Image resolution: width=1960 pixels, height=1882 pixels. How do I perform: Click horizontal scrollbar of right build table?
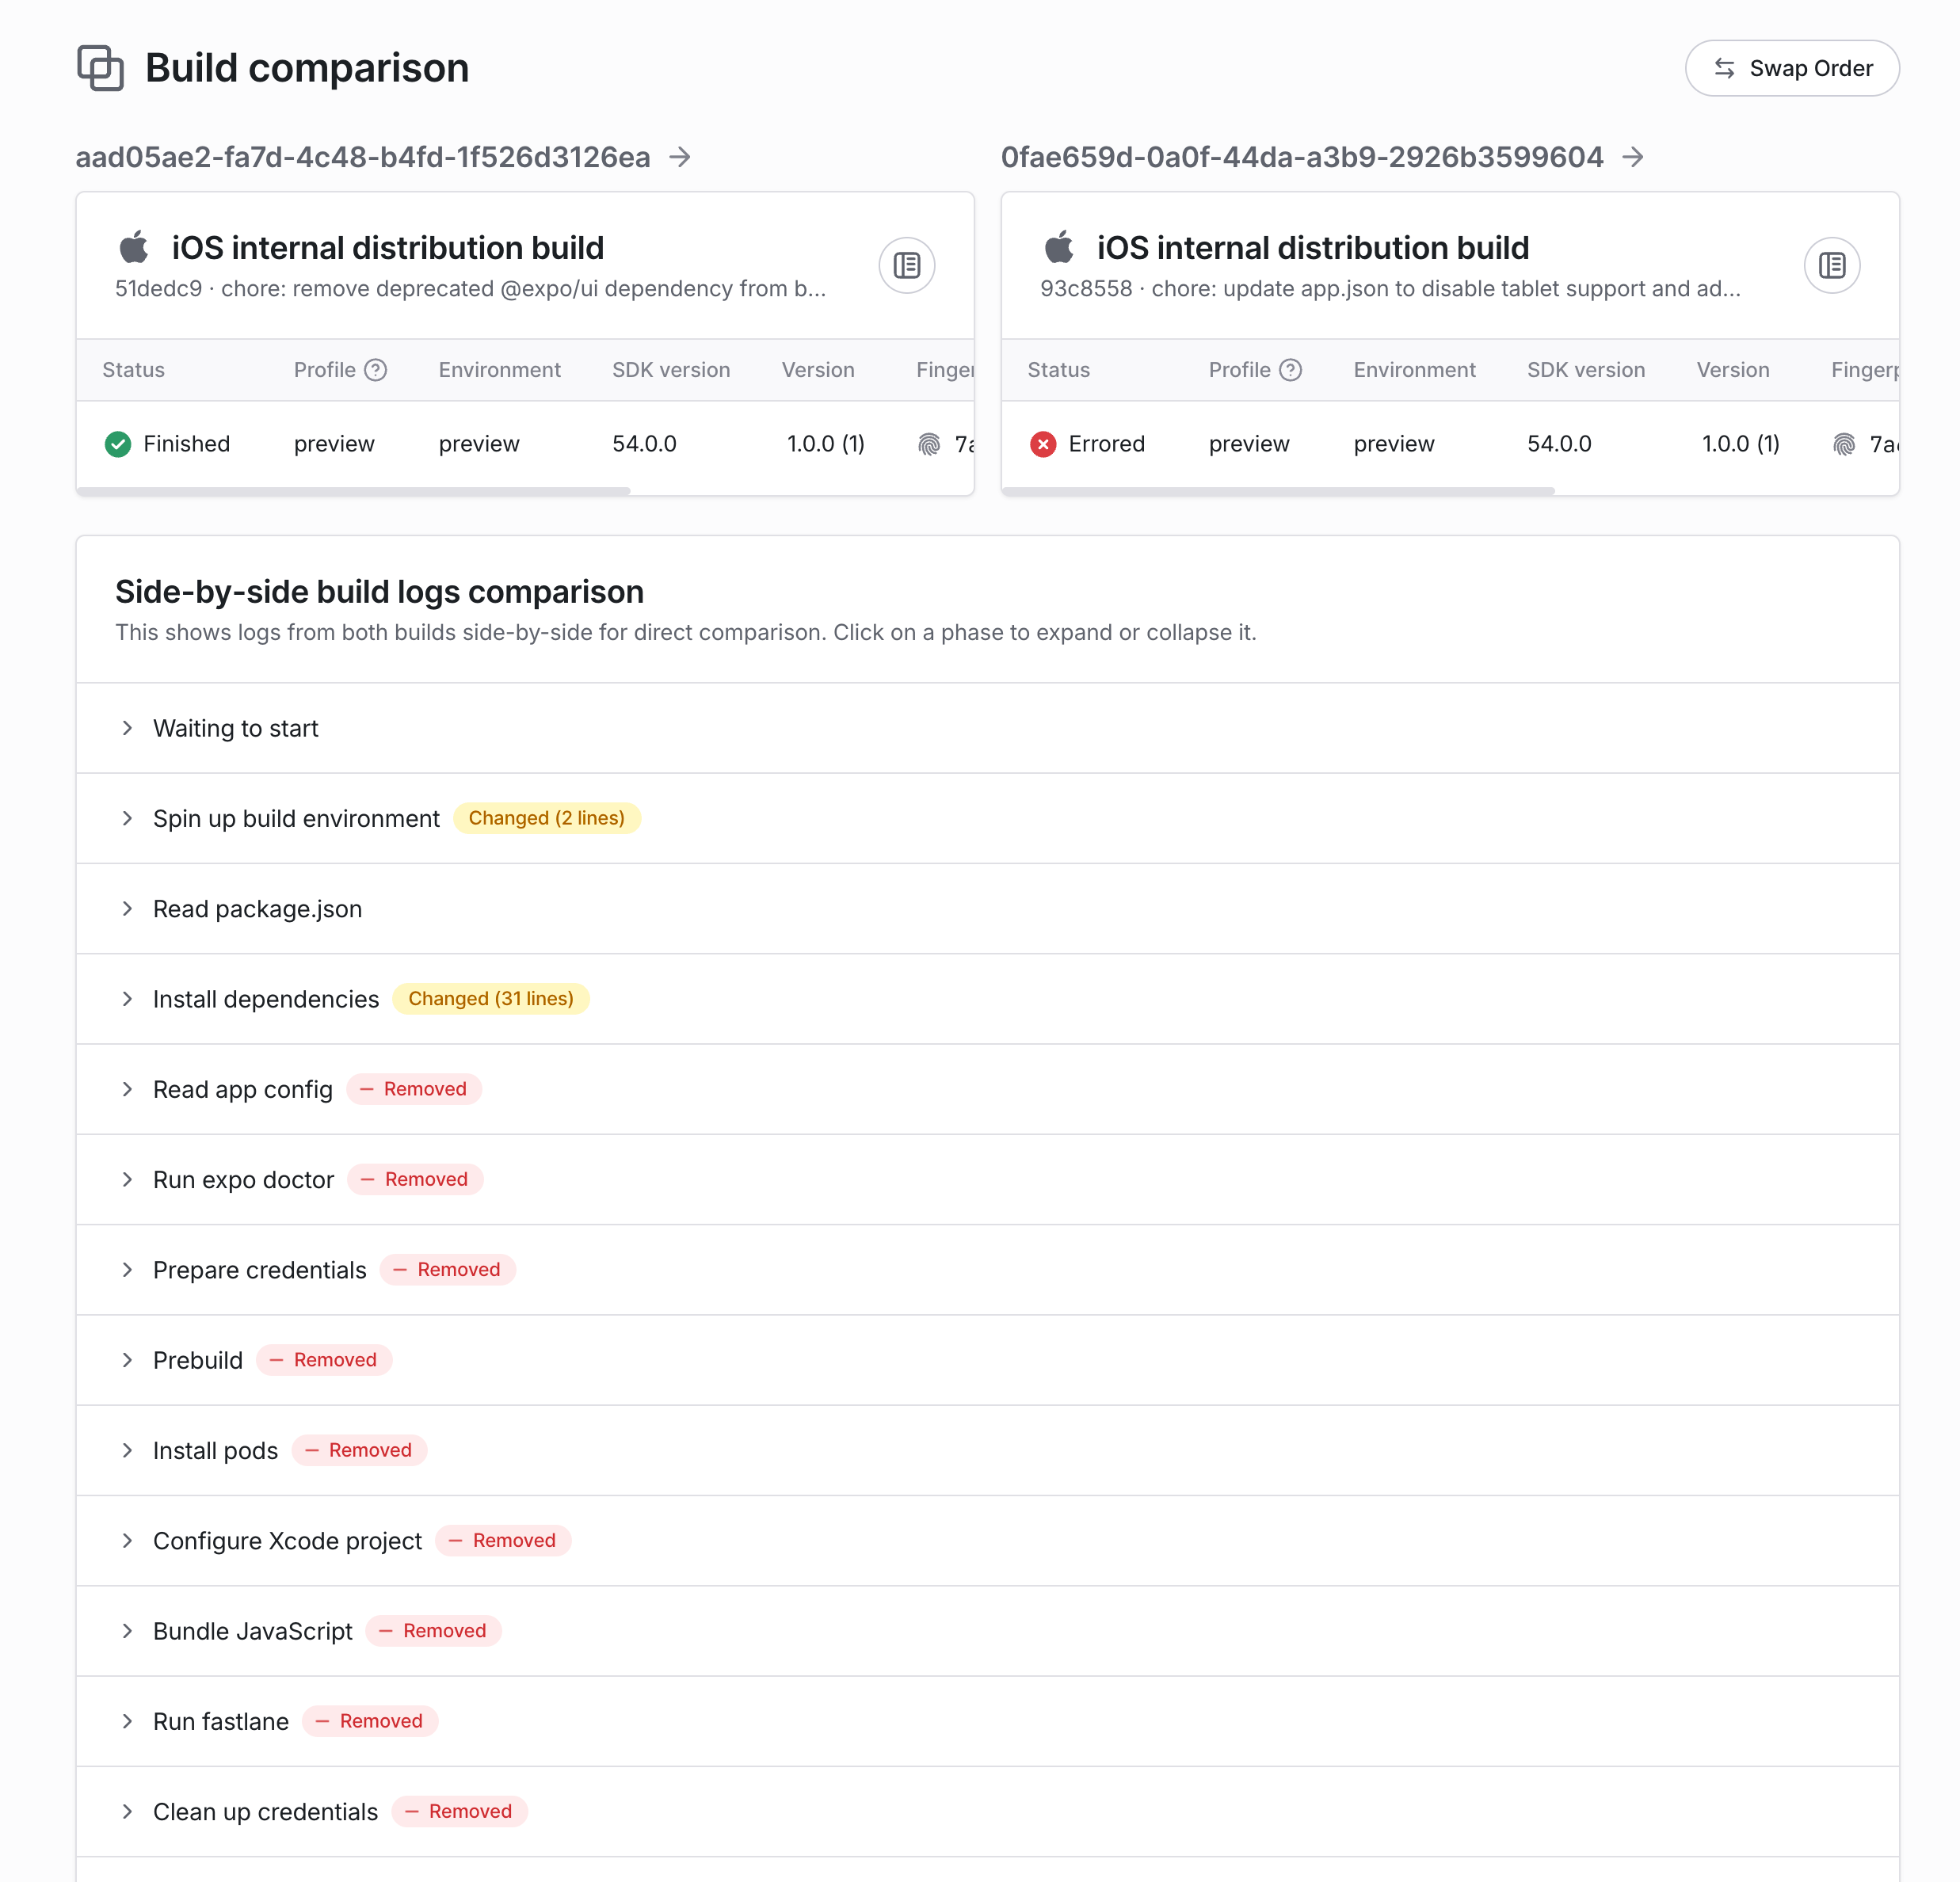pyautogui.click(x=1278, y=491)
